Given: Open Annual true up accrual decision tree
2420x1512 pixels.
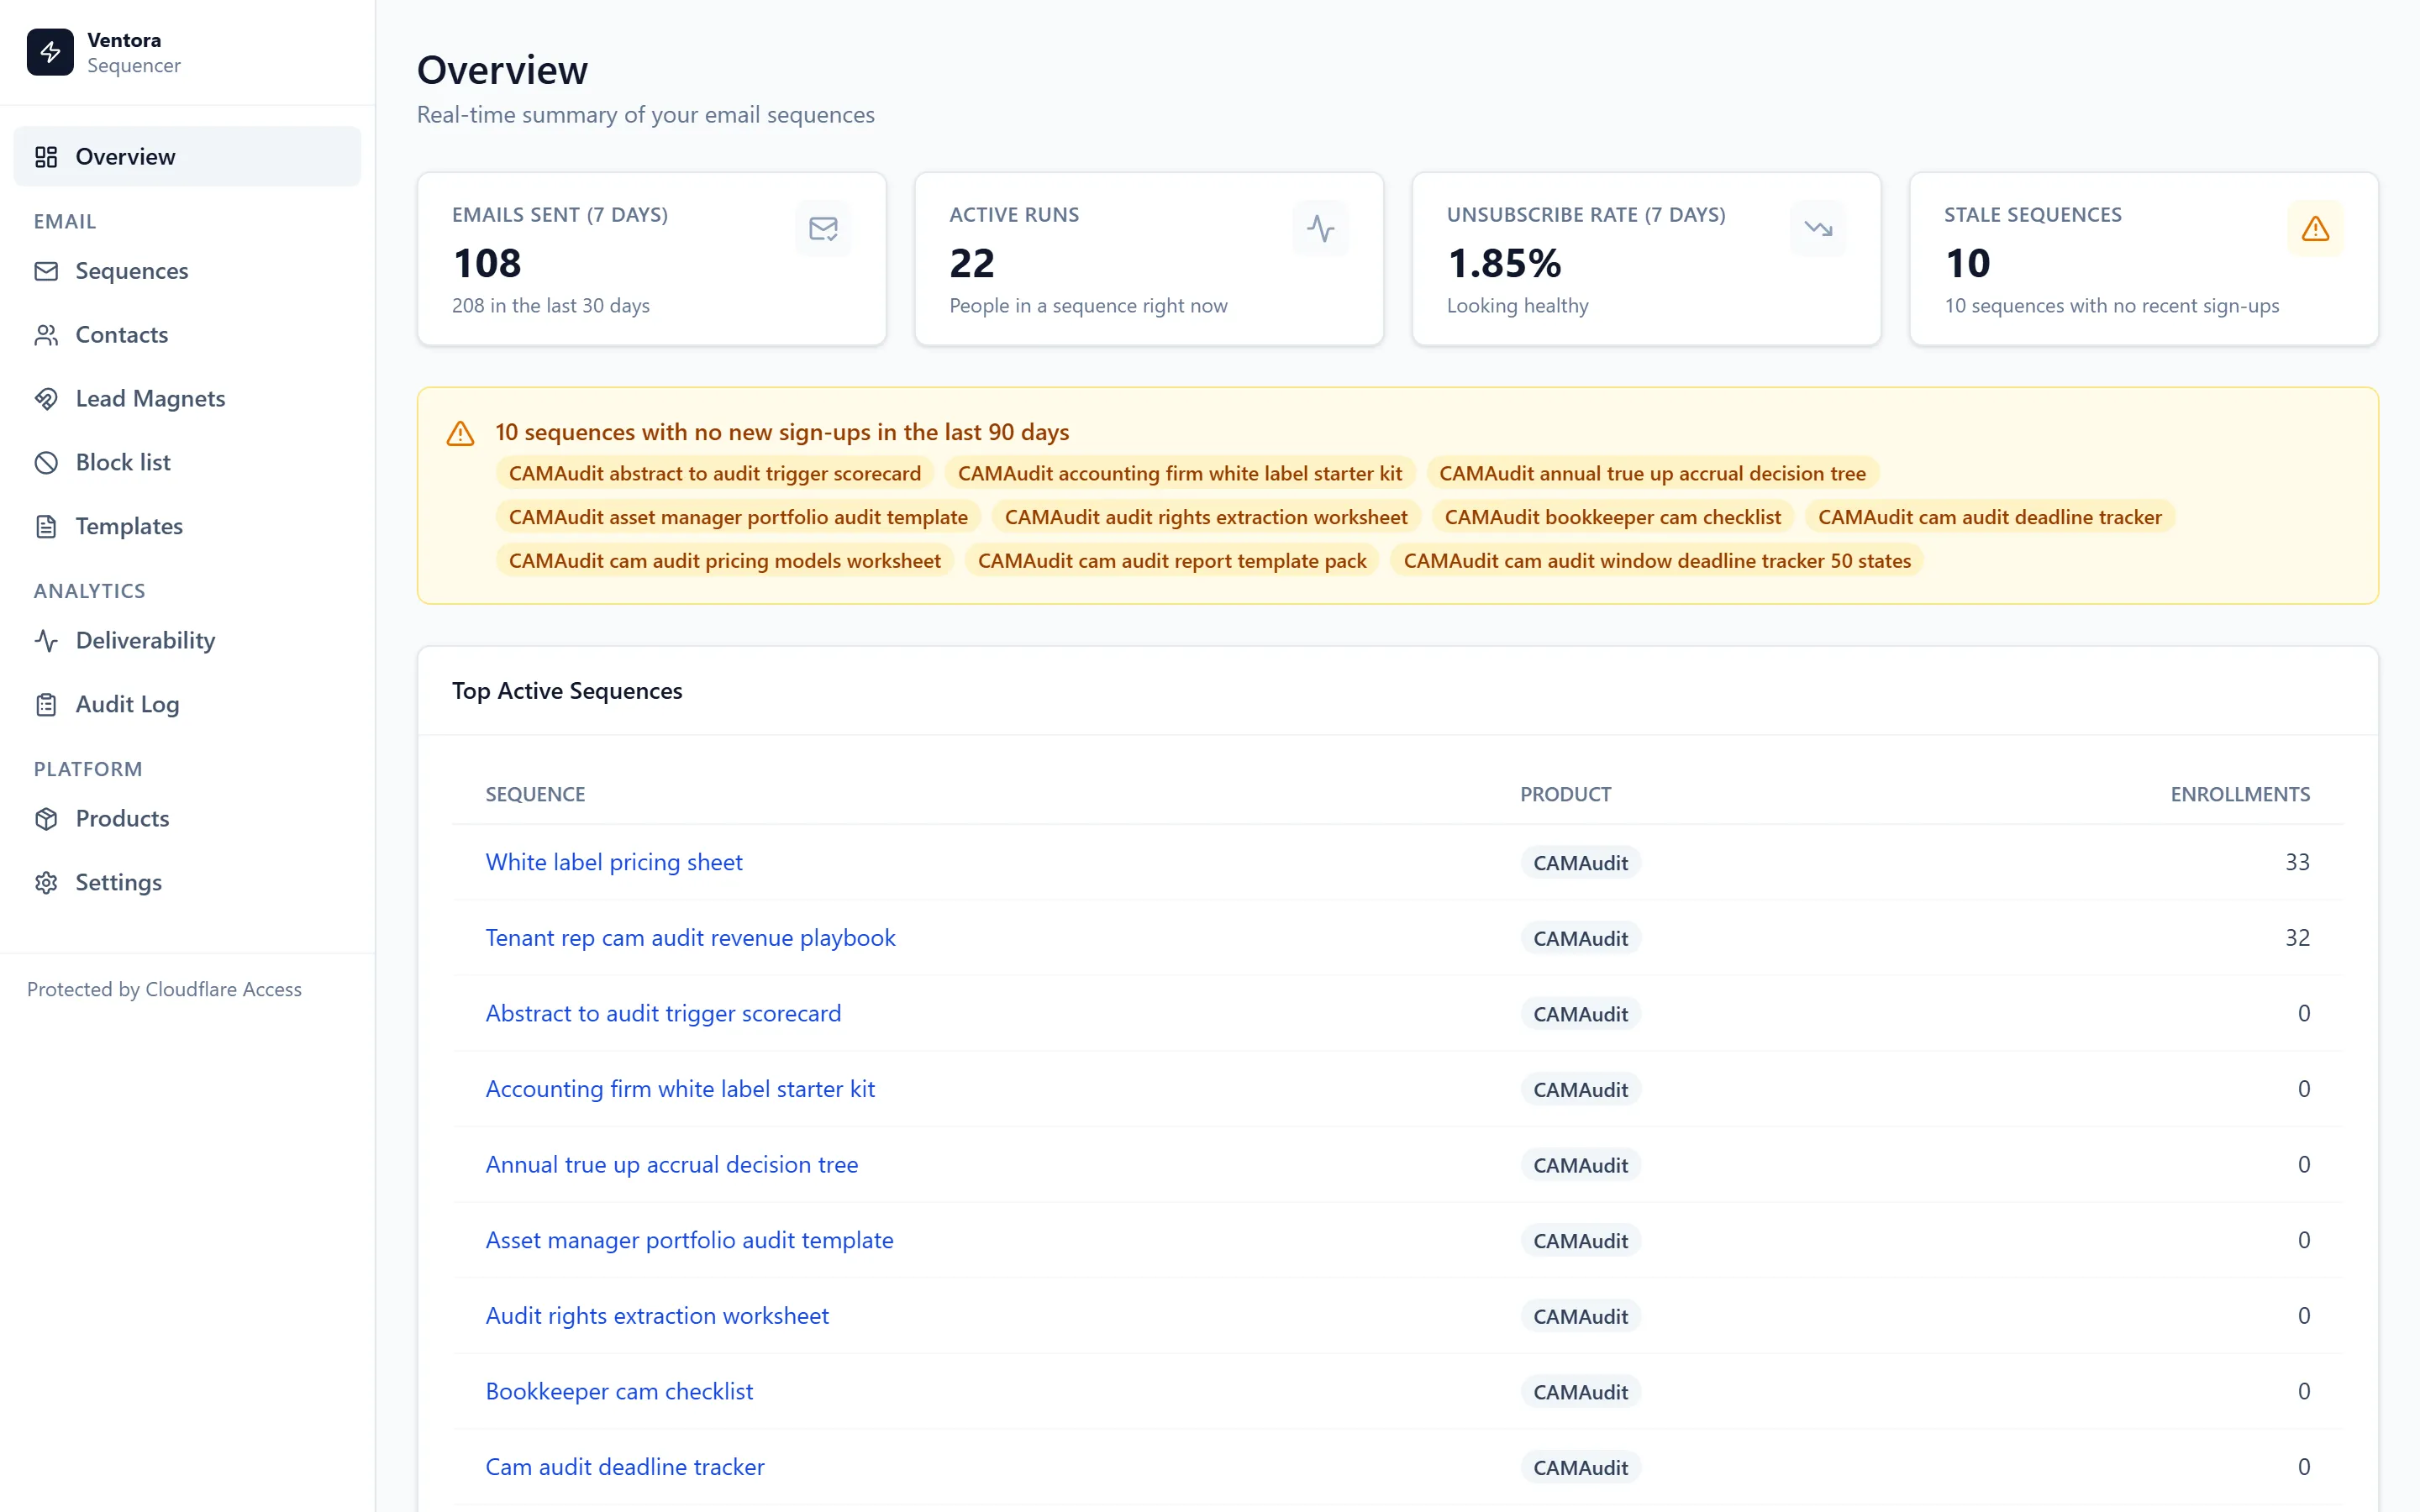Looking at the screenshot, I should (672, 1165).
